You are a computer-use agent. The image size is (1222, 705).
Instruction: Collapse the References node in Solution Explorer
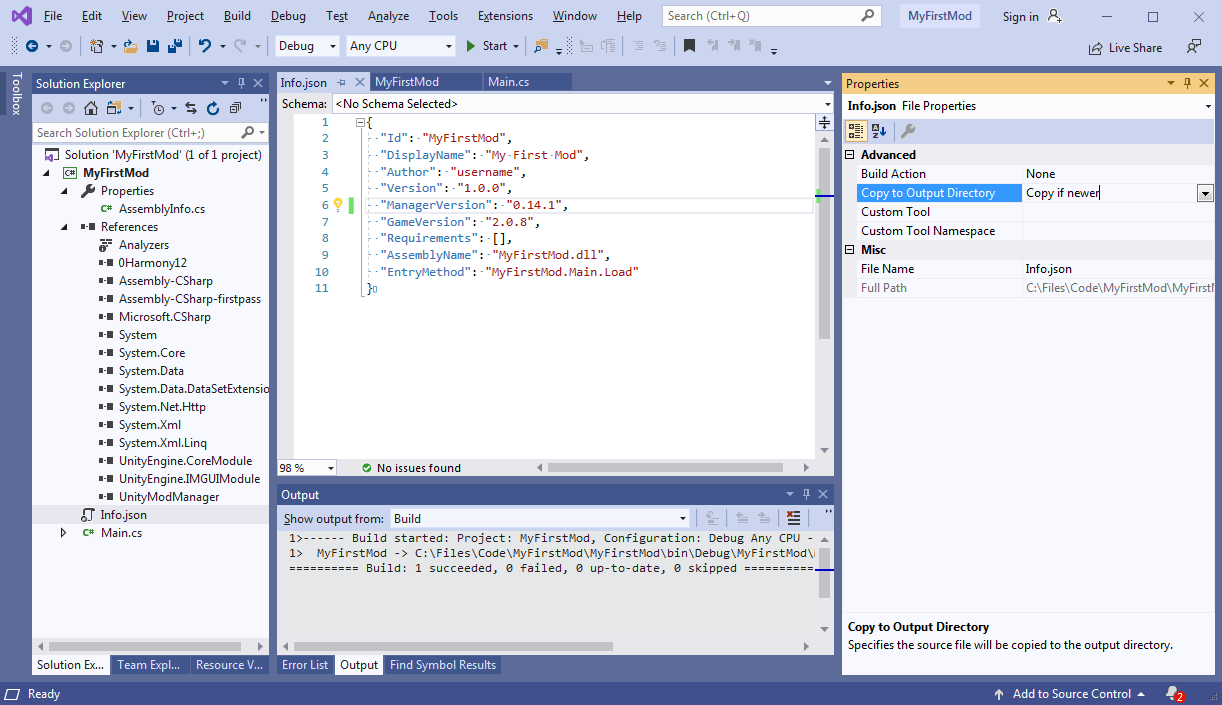[64, 227]
